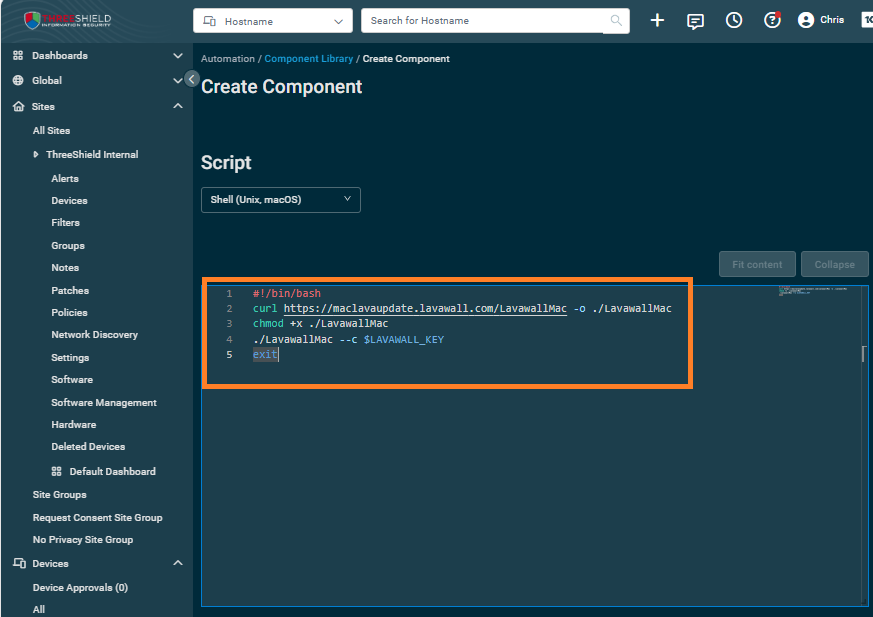Viewport: 873px width, 617px height.
Task: Open the chat messages icon
Action: [x=695, y=21]
